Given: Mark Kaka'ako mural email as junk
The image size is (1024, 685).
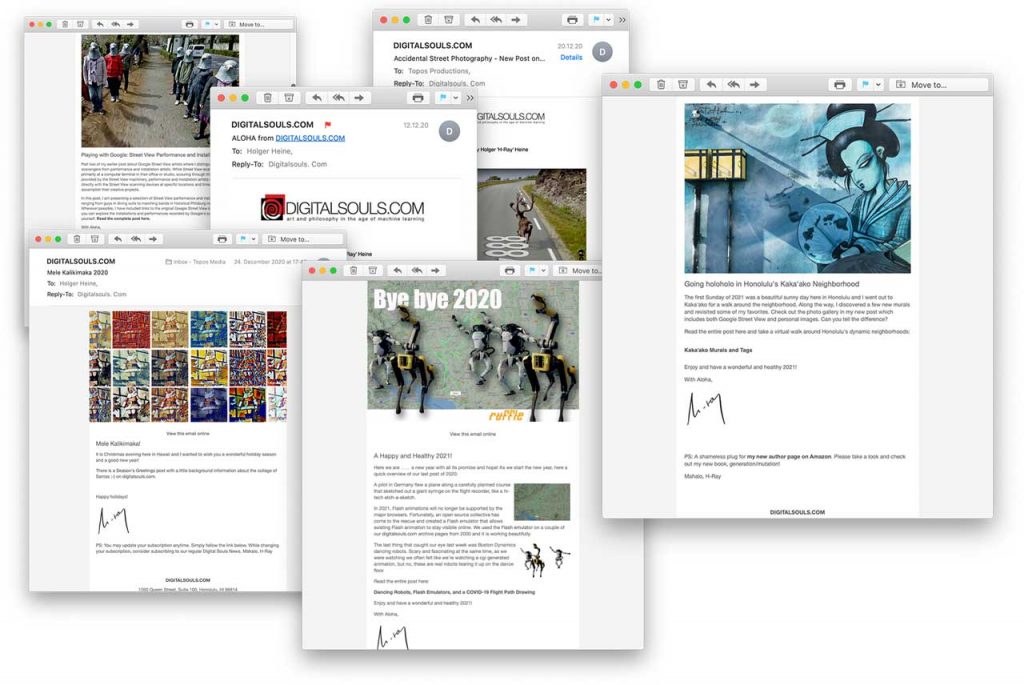Looking at the screenshot, I should click(x=682, y=84).
